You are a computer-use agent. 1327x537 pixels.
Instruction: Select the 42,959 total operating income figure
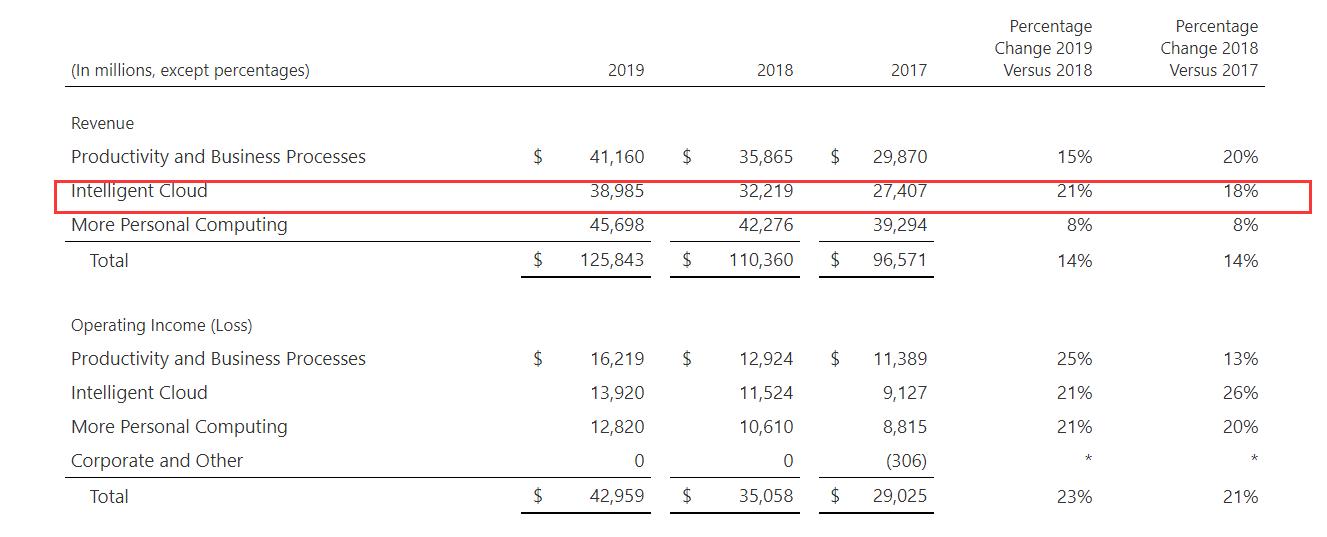point(617,497)
